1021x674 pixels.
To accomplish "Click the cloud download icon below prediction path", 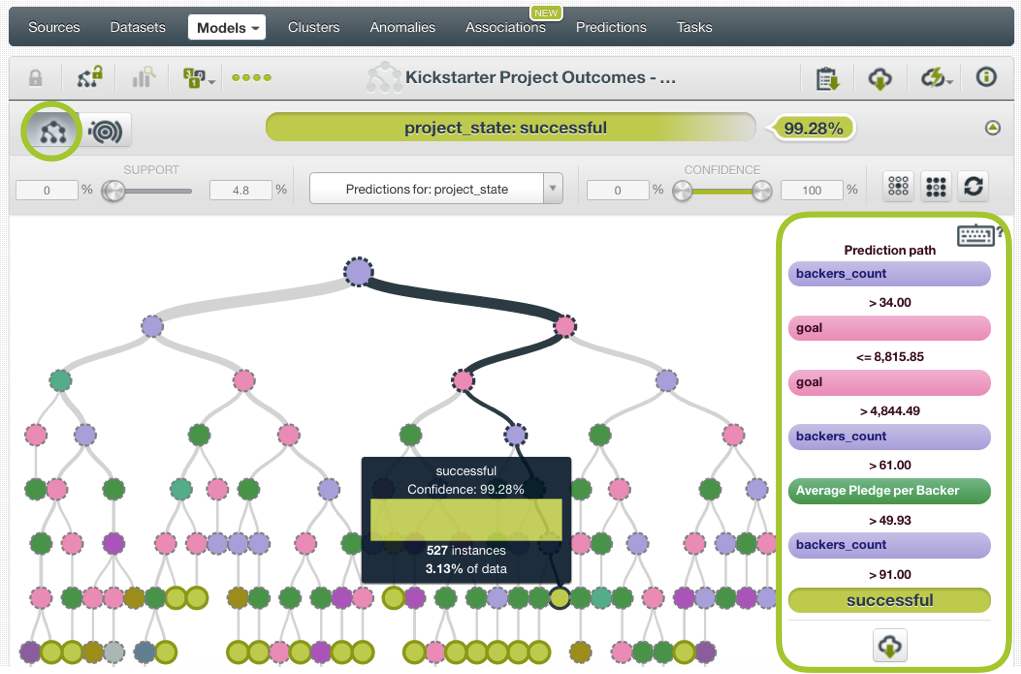I will 889,645.
